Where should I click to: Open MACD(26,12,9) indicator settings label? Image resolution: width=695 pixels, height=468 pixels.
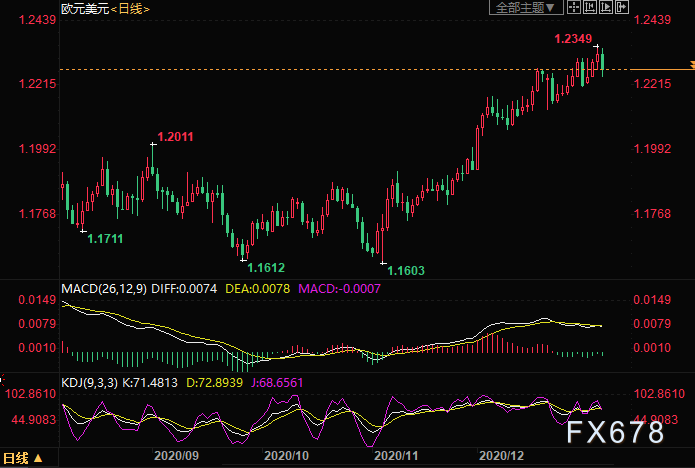[x=107, y=288]
